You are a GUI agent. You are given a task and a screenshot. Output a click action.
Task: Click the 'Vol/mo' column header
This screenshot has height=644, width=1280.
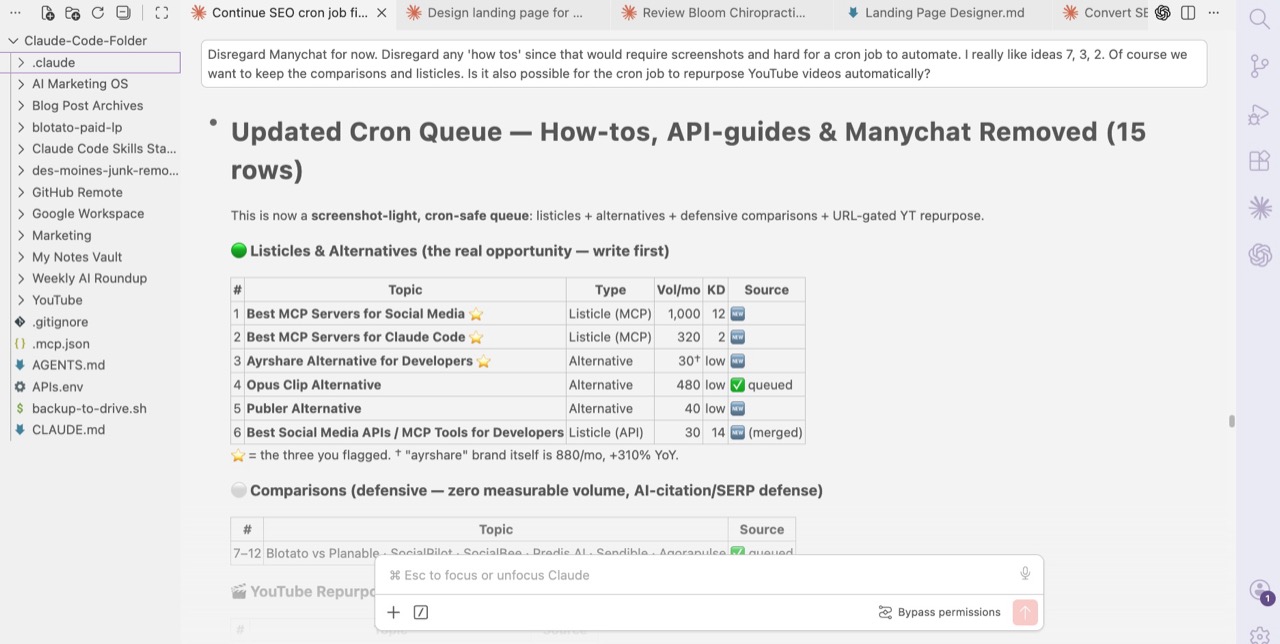tap(679, 290)
